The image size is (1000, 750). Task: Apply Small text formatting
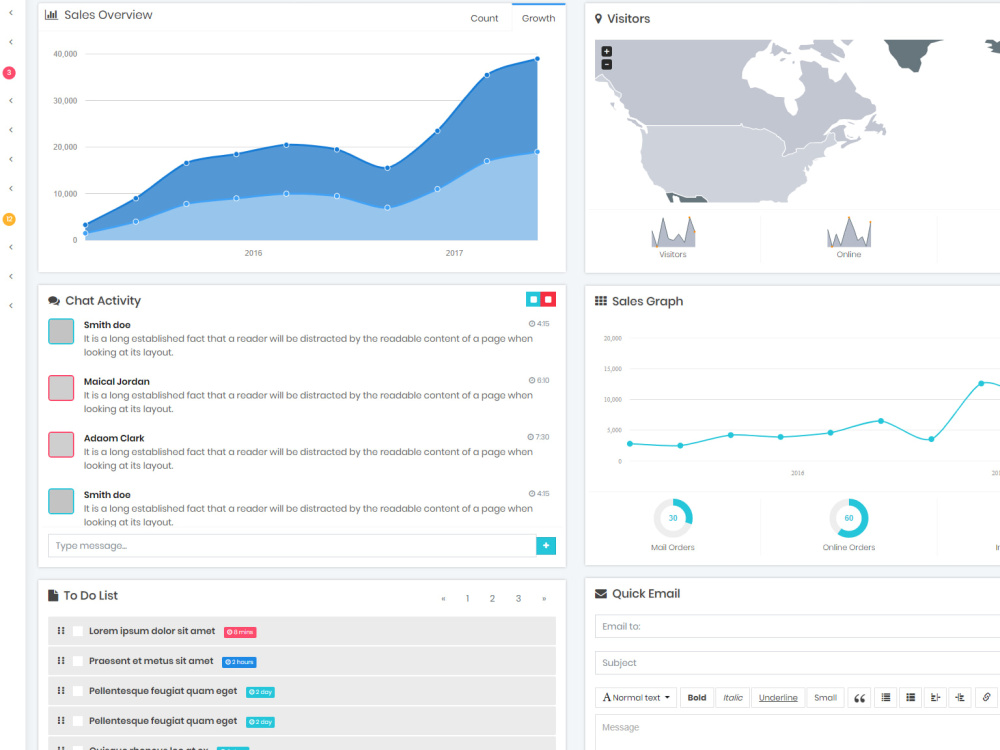pos(825,698)
